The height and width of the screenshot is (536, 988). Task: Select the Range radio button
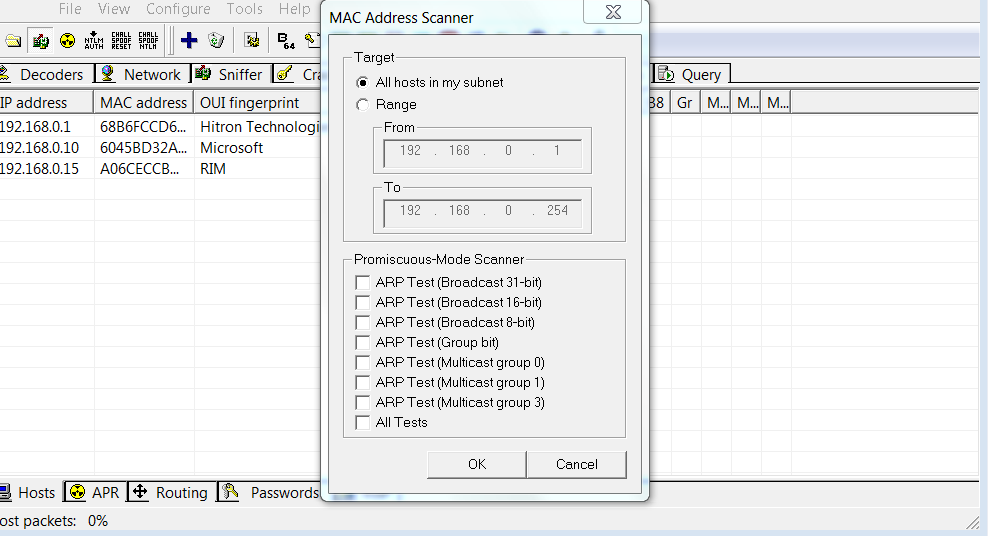click(x=362, y=105)
